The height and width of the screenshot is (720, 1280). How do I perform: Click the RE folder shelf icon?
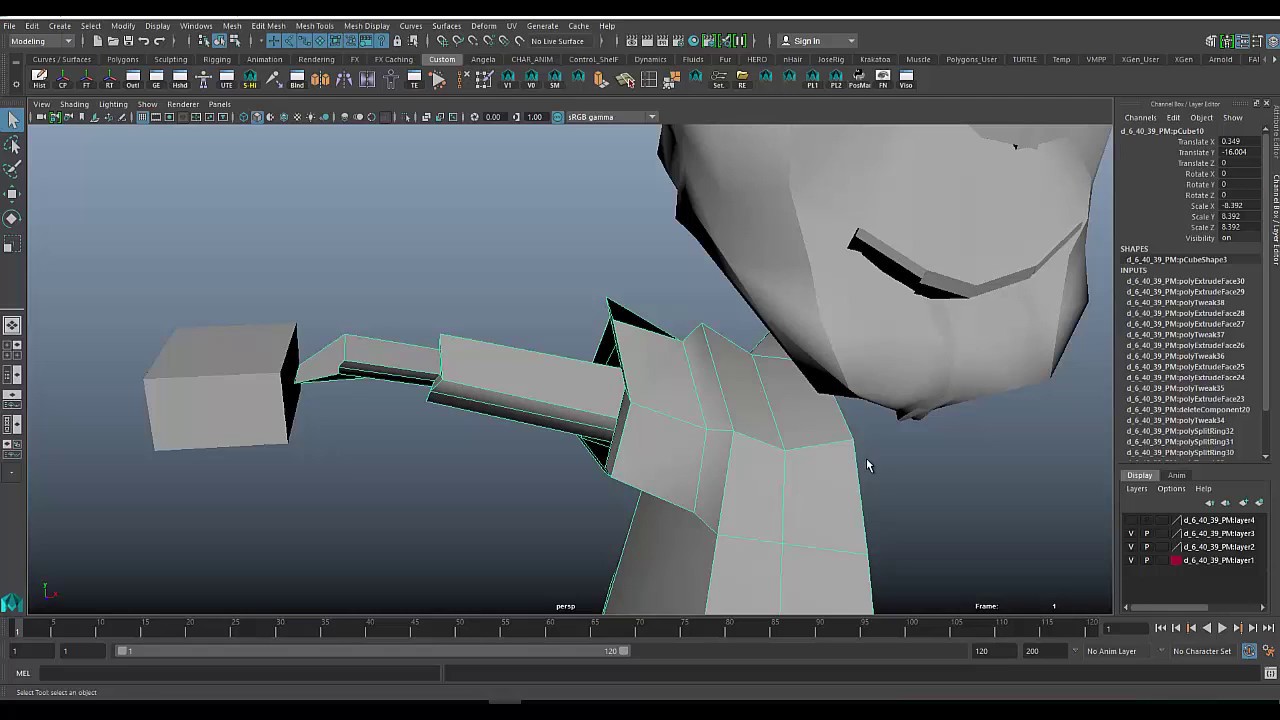(742, 78)
